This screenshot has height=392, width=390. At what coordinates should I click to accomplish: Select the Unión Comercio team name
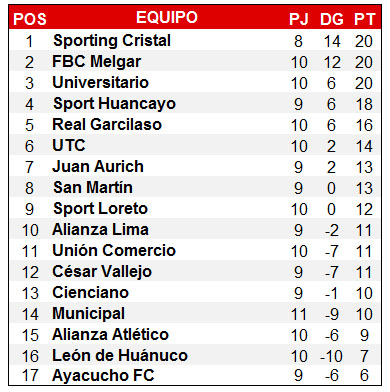(114, 250)
